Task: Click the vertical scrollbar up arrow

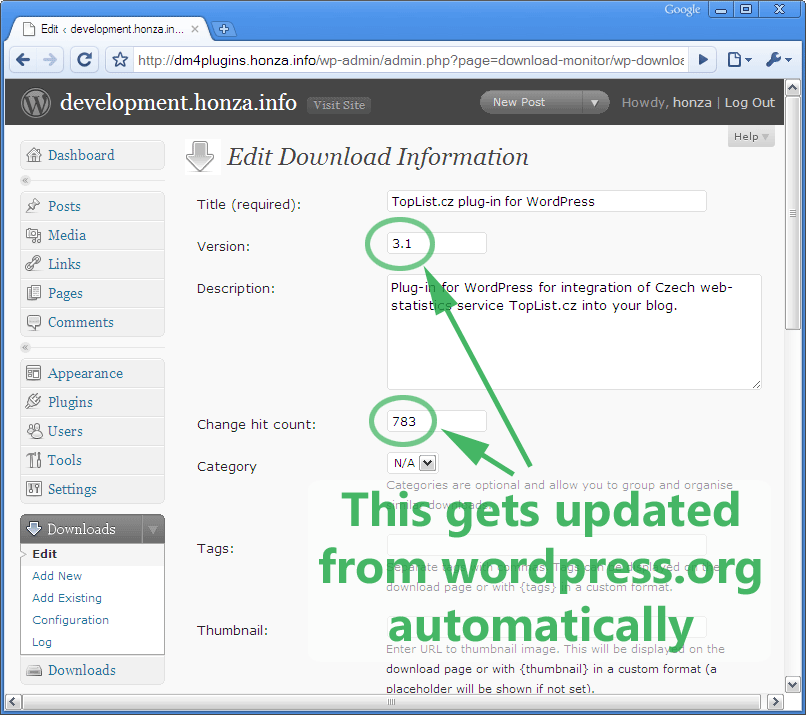Action: click(793, 87)
